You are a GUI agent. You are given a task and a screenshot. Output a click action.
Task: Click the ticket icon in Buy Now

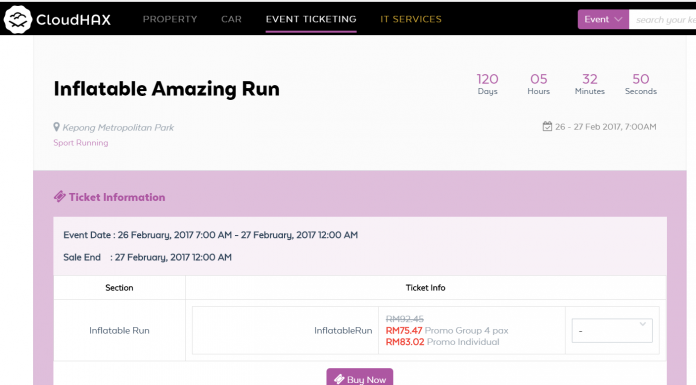pos(340,379)
